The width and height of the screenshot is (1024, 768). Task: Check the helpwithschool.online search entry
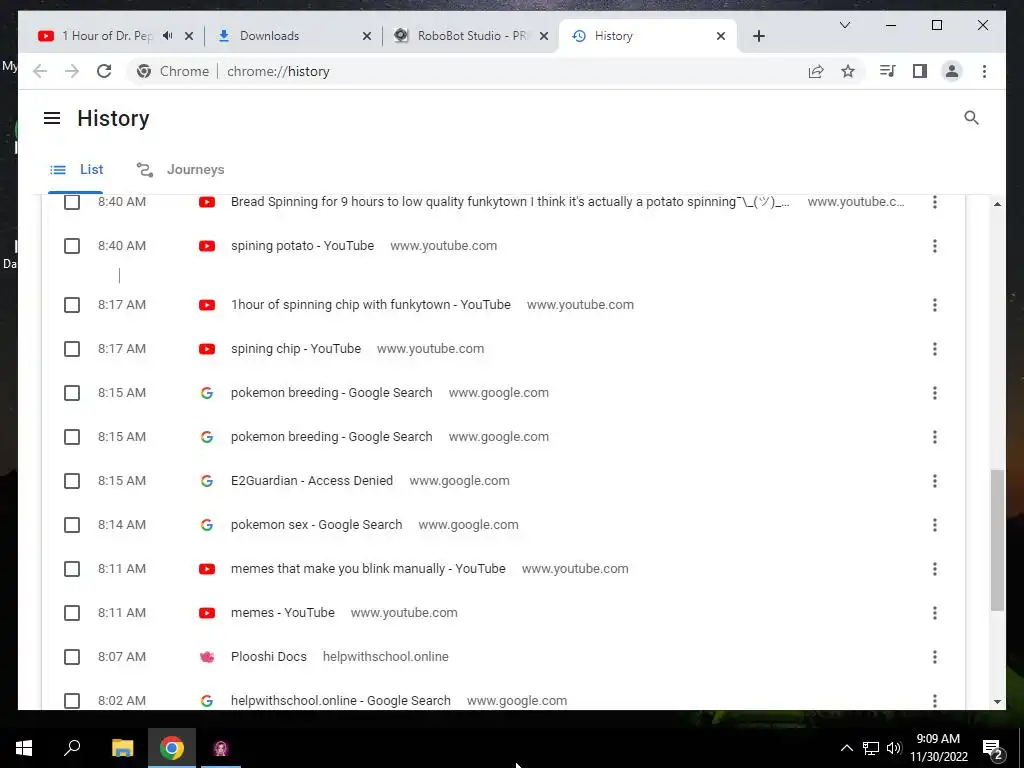pyautogui.click(x=72, y=701)
